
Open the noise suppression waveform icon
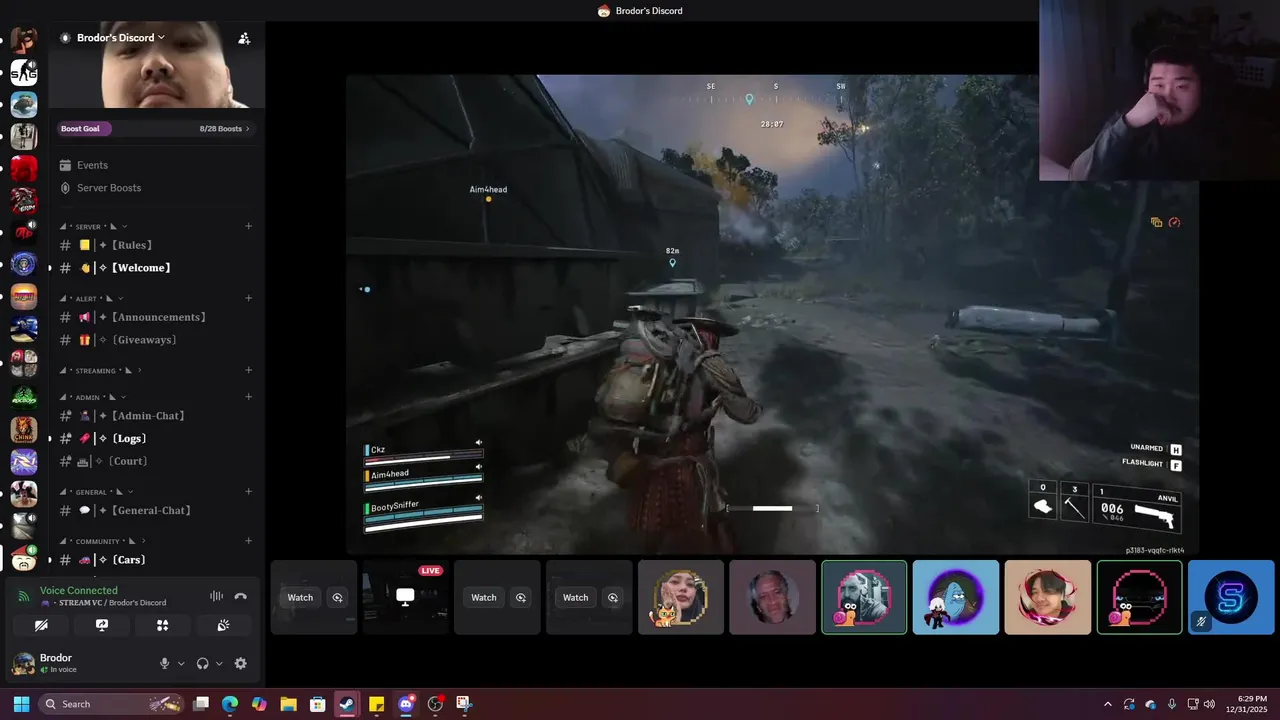click(x=216, y=596)
